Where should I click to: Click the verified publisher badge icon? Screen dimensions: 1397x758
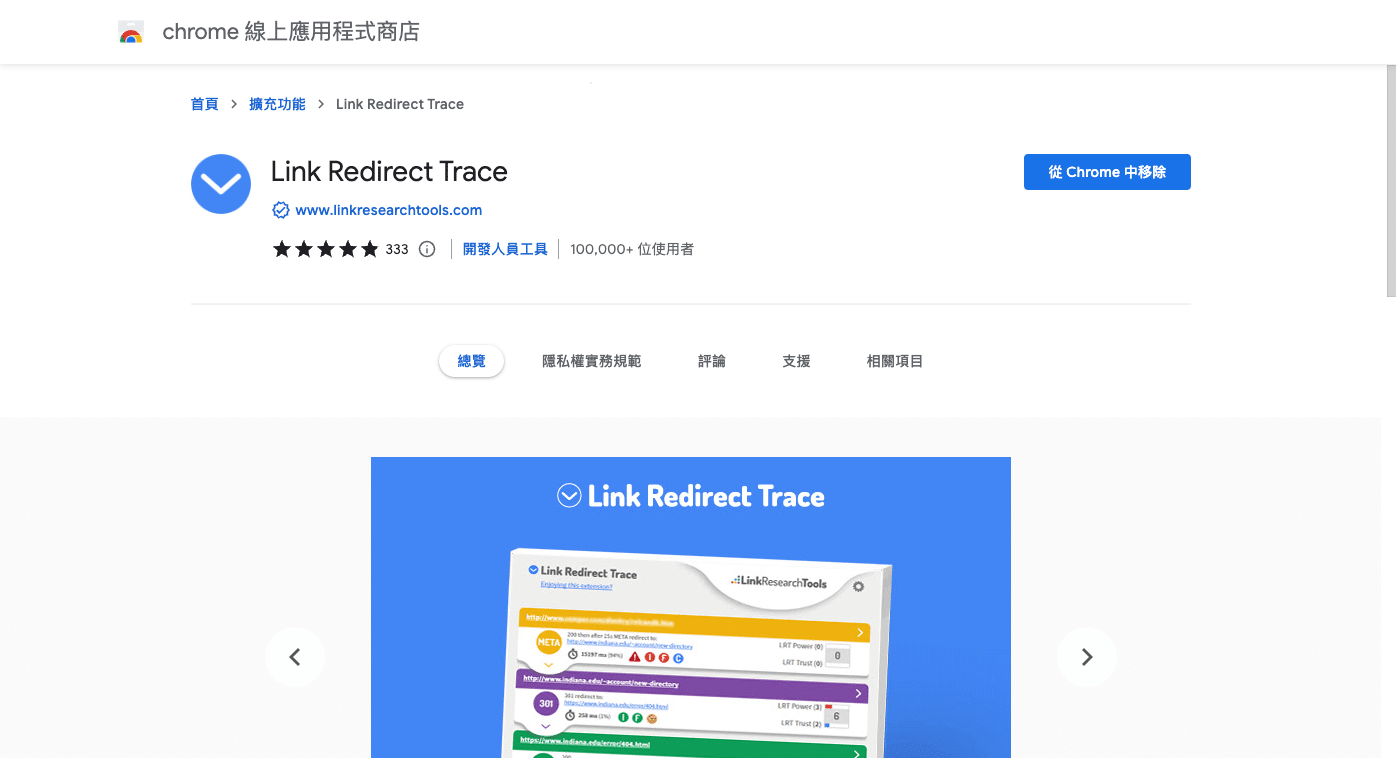[x=281, y=210]
